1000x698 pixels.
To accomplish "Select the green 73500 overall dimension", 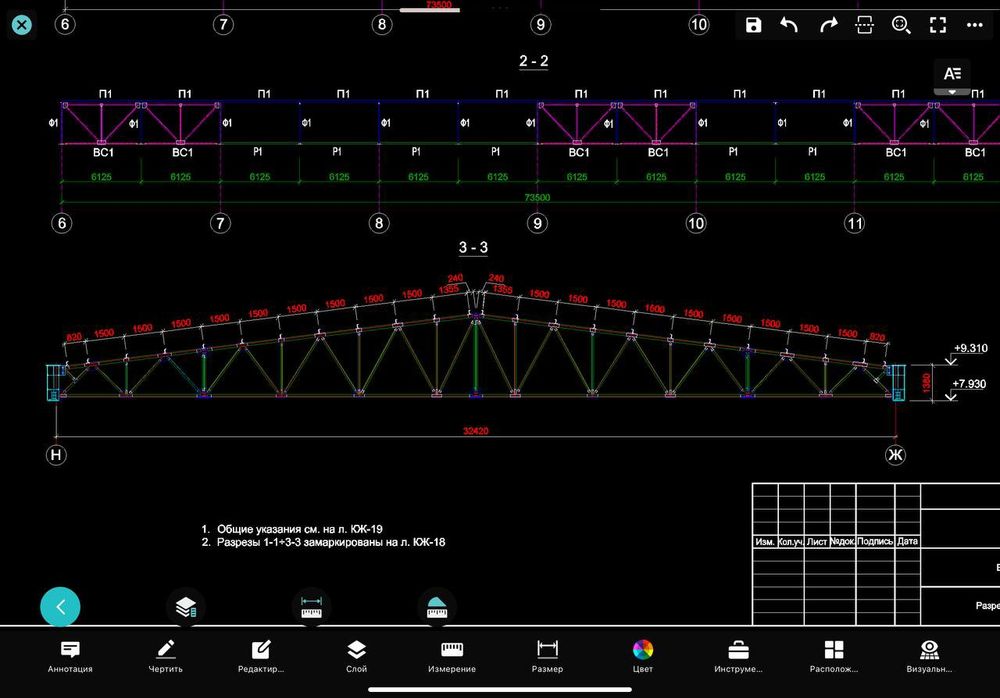I will click(x=537, y=197).
